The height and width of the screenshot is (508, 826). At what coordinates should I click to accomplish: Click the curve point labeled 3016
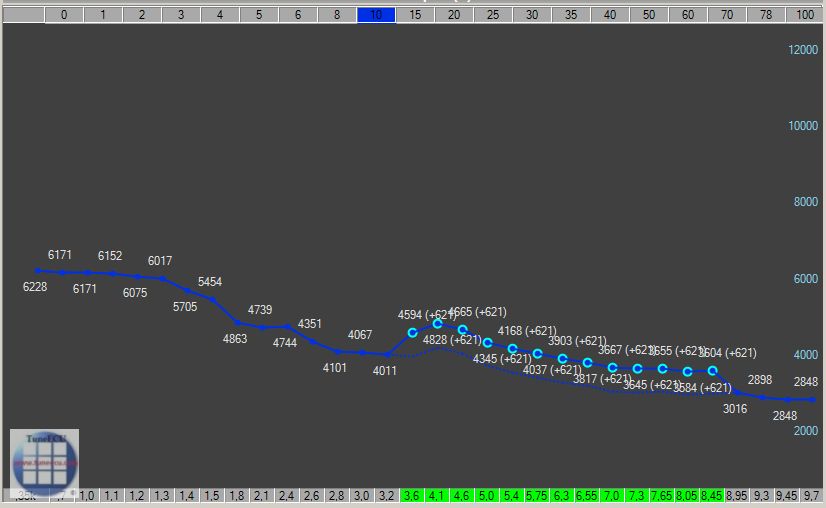(736, 391)
